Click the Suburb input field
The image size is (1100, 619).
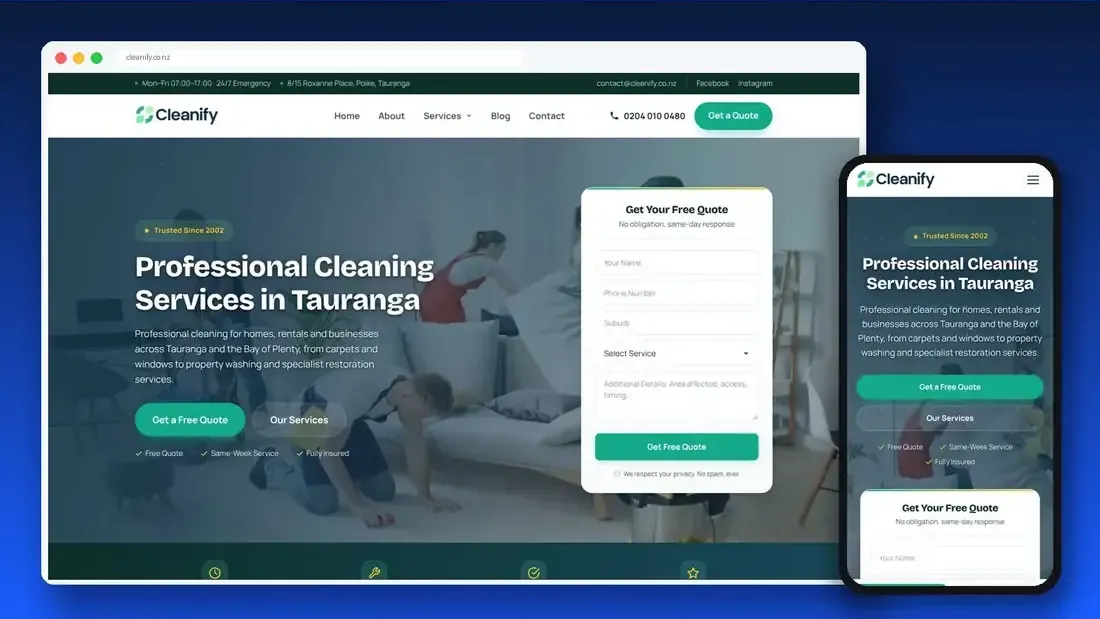click(676, 324)
